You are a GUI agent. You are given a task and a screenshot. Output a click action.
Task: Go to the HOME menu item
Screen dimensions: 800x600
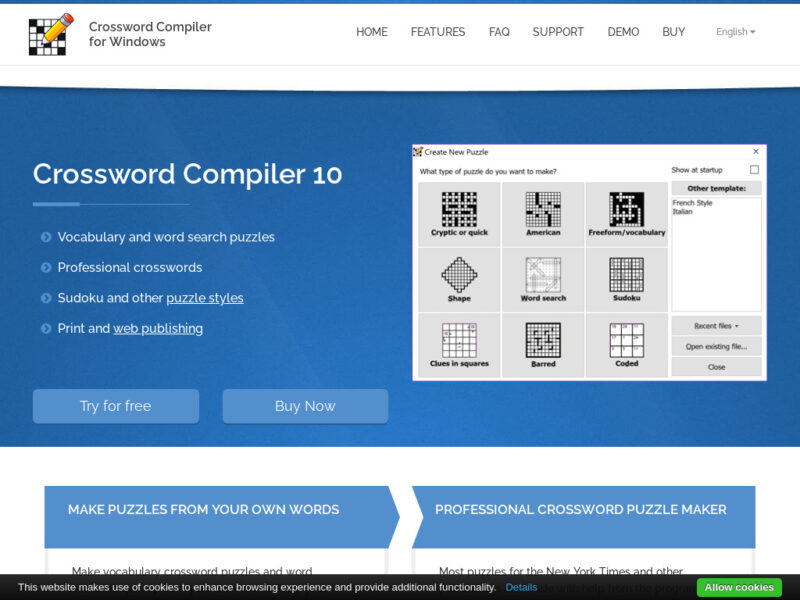click(371, 32)
